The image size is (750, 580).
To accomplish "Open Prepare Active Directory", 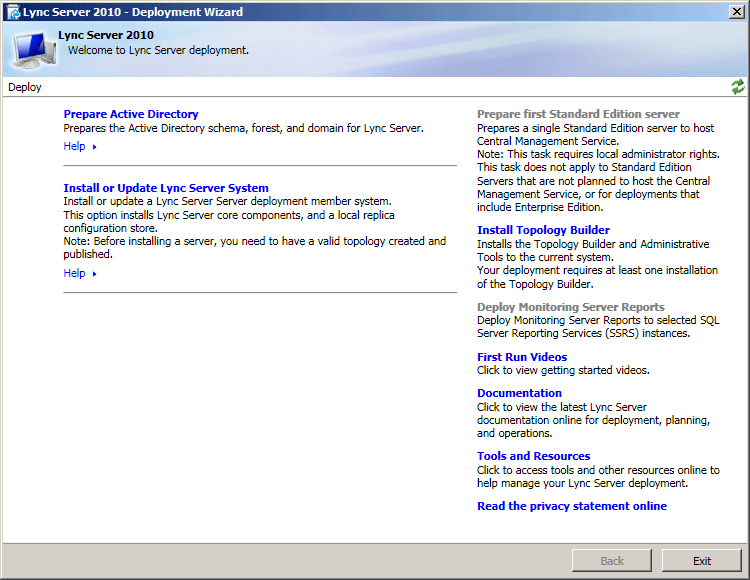I will point(131,114).
